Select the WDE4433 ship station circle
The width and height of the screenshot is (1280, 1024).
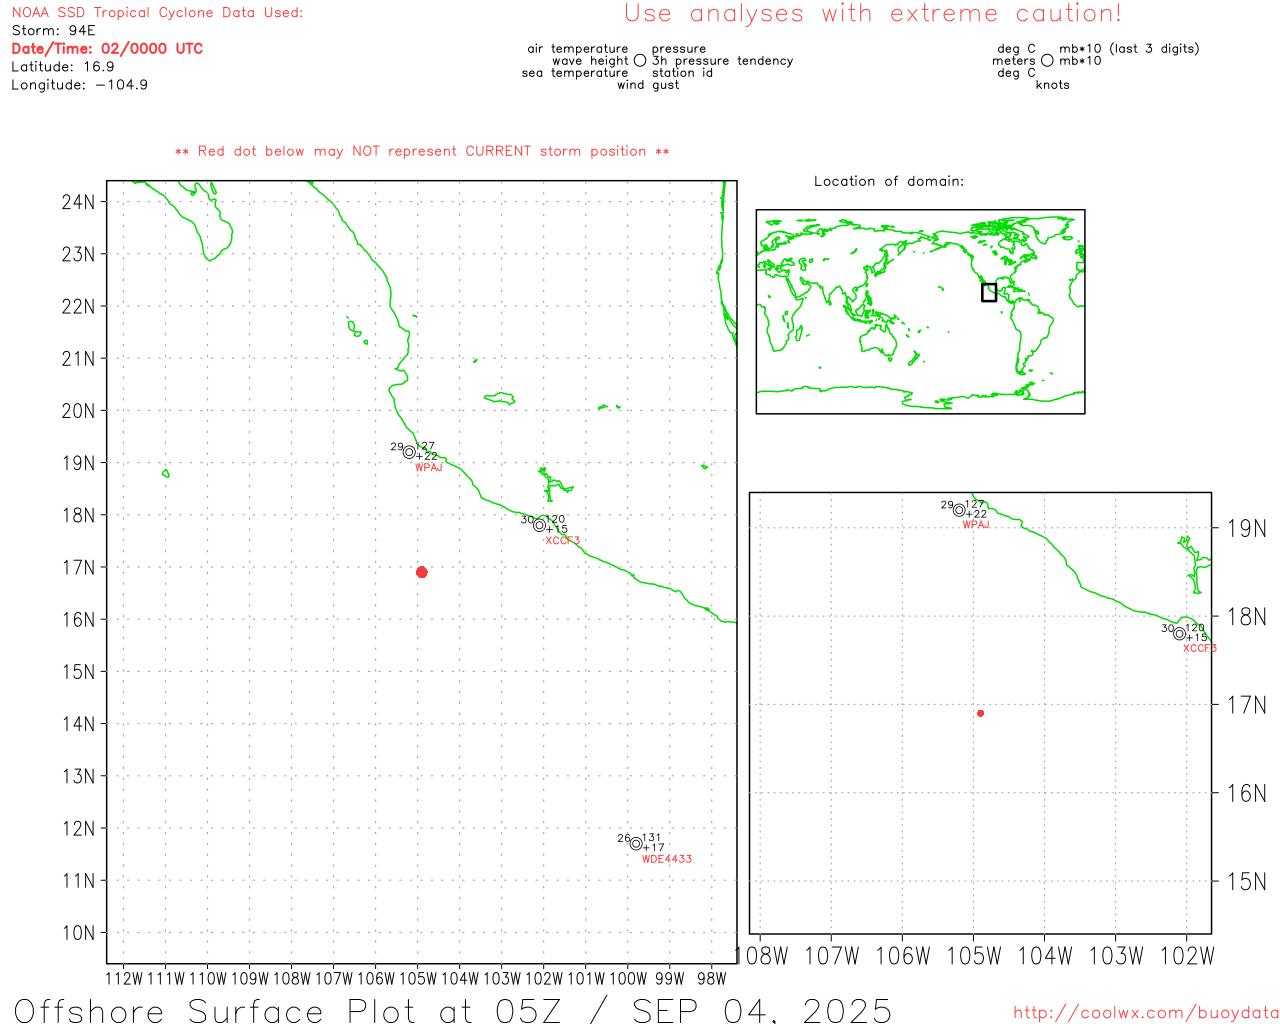click(636, 843)
